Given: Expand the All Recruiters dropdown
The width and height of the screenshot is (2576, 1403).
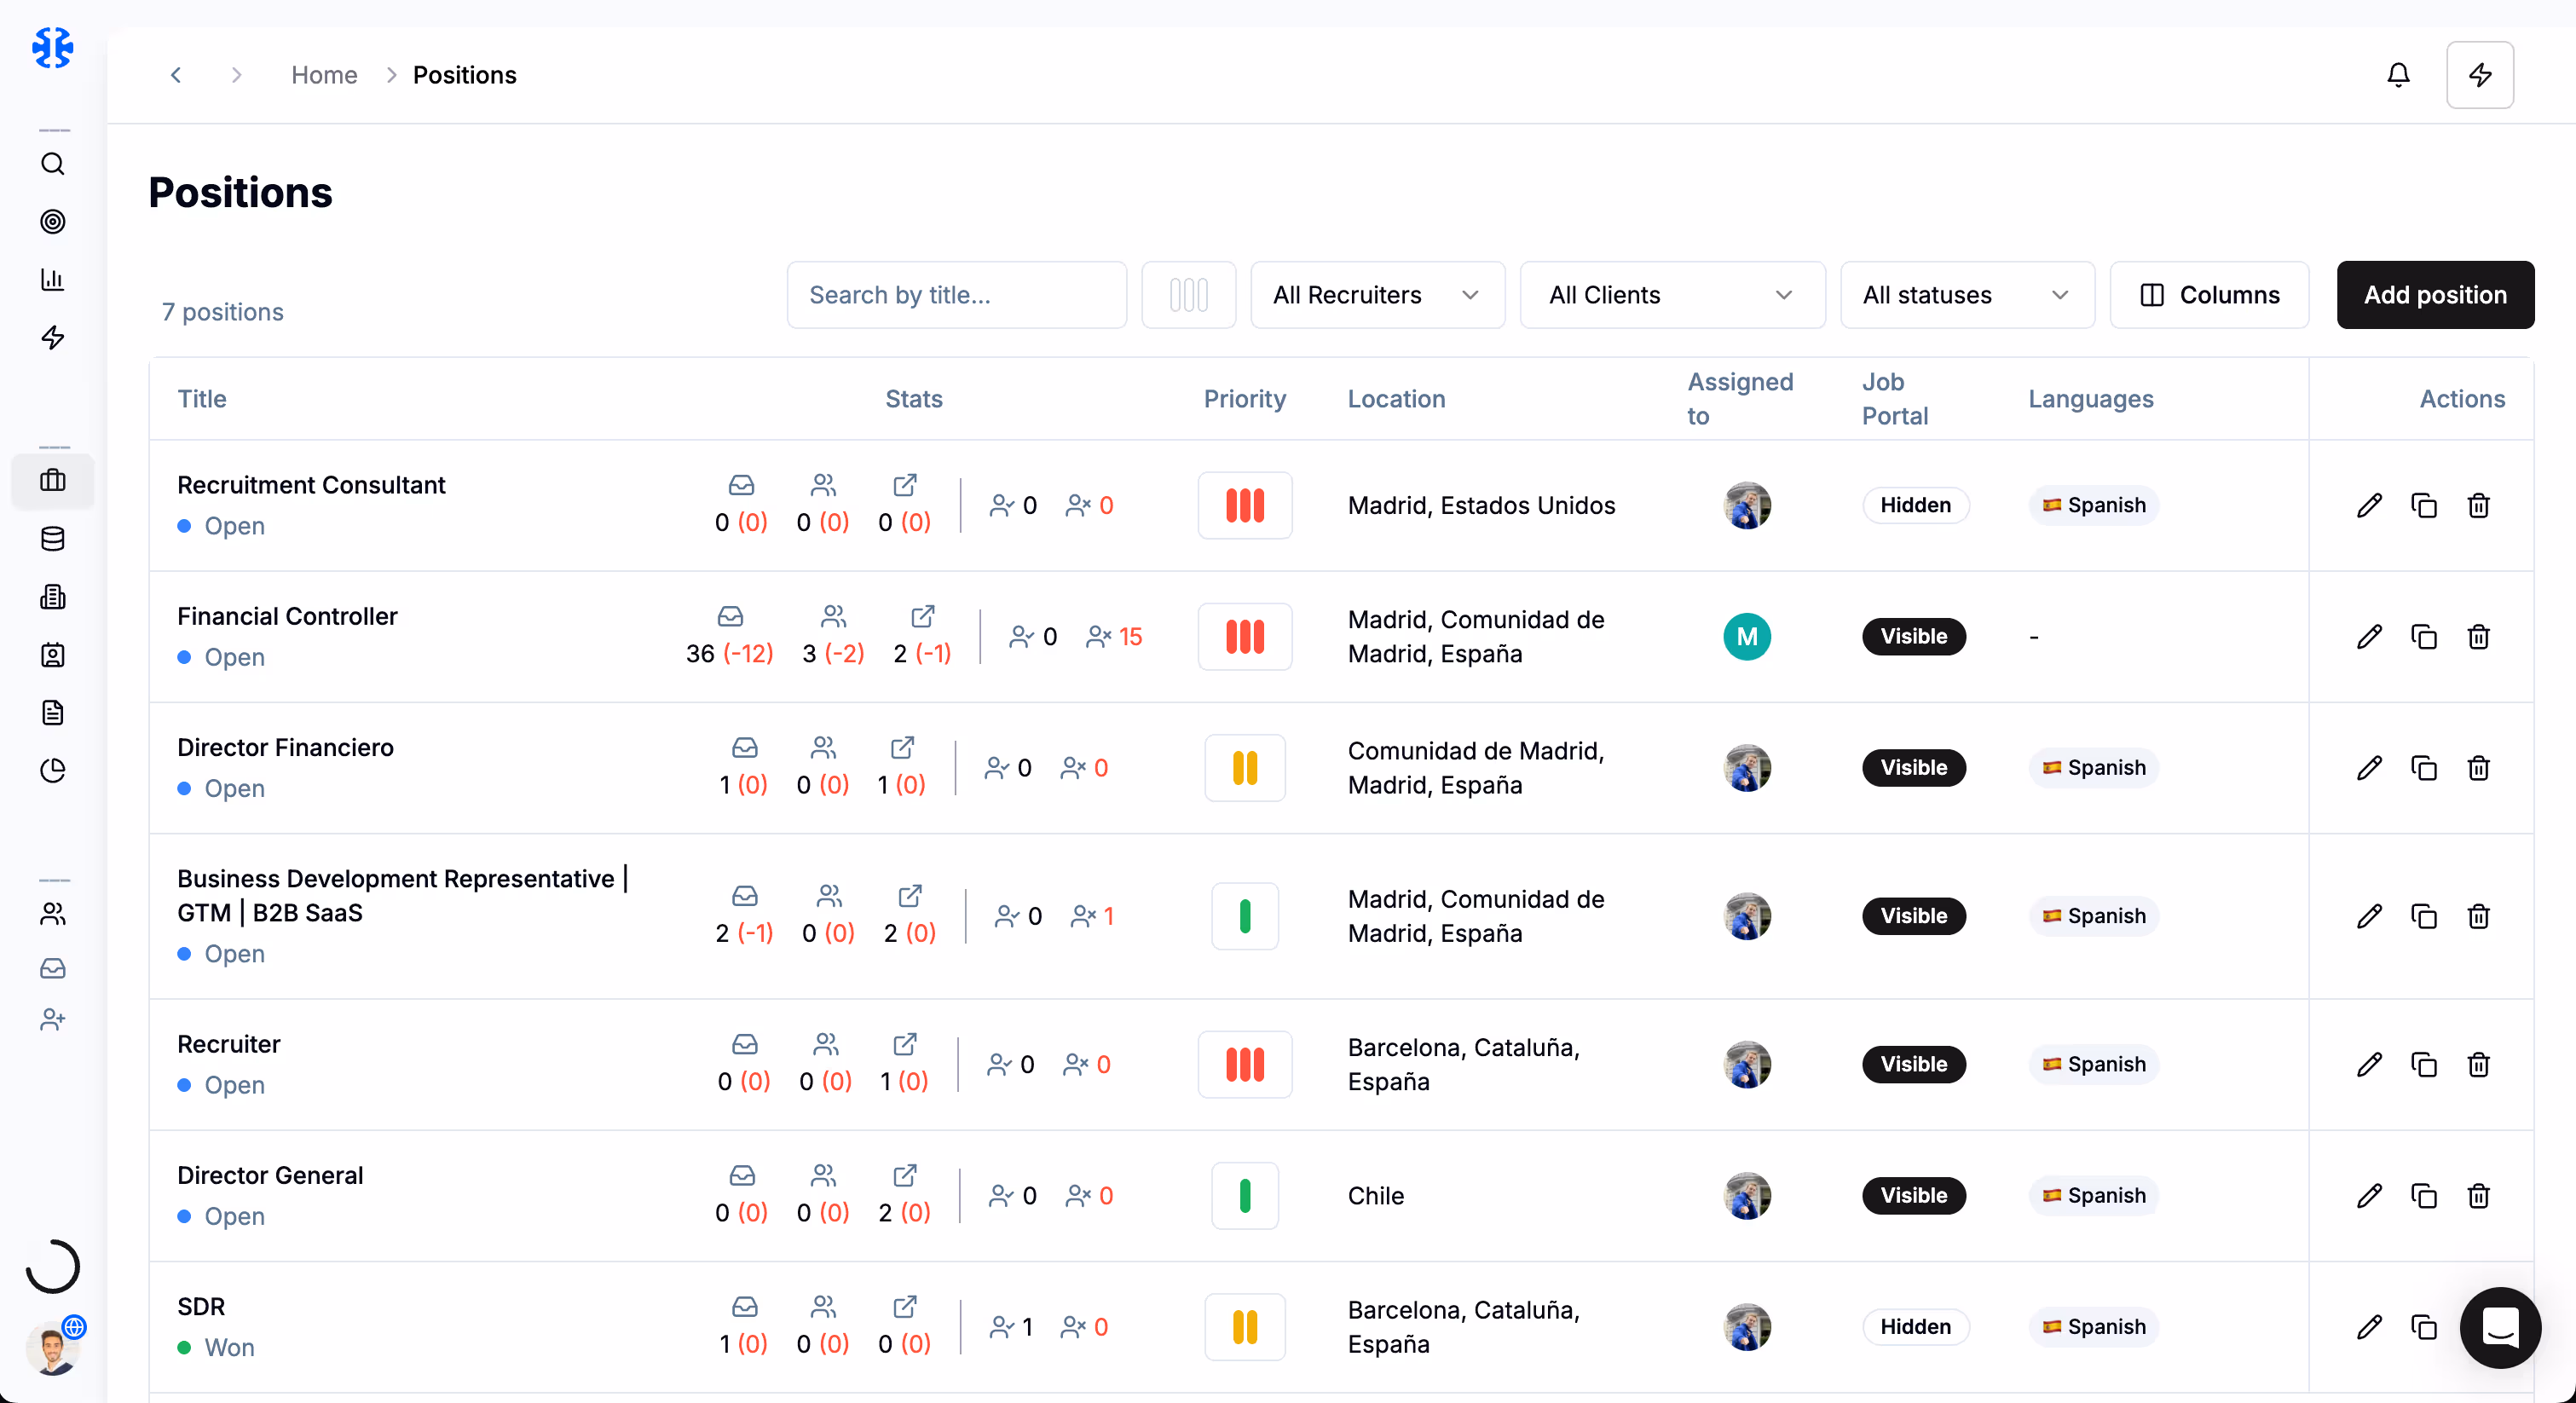Looking at the screenshot, I should tap(1376, 295).
